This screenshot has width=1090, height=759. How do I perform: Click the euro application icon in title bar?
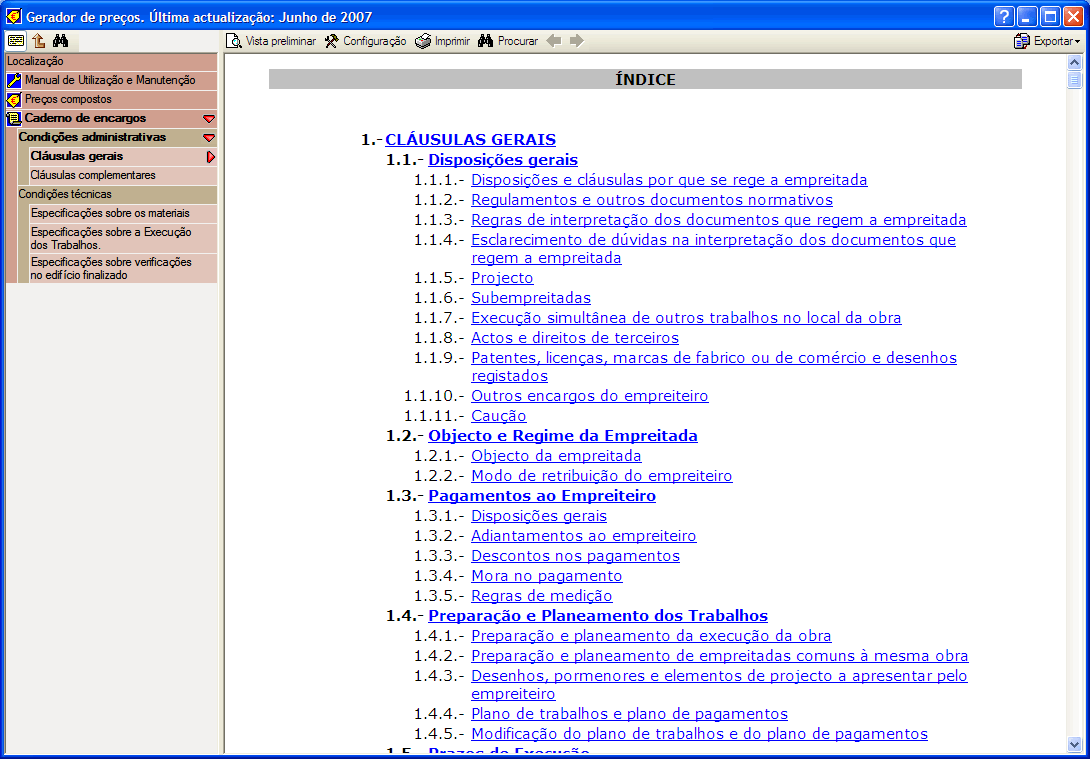[13, 17]
